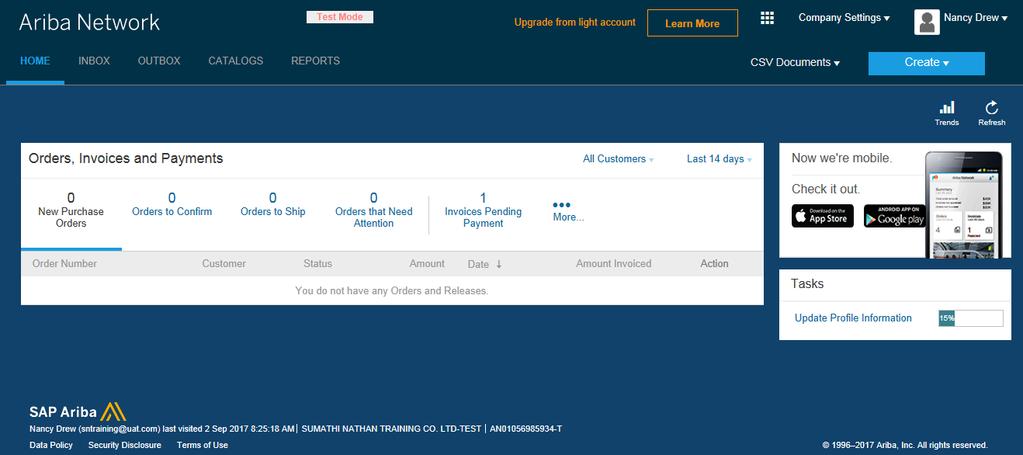Click the Ariba Network title logo
Image resolution: width=1023 pixels, height=455 pixels.
click(x=89, y=22)
